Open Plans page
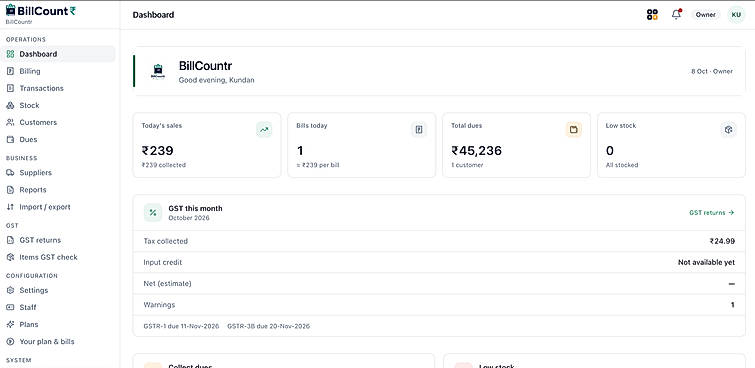 59,324
